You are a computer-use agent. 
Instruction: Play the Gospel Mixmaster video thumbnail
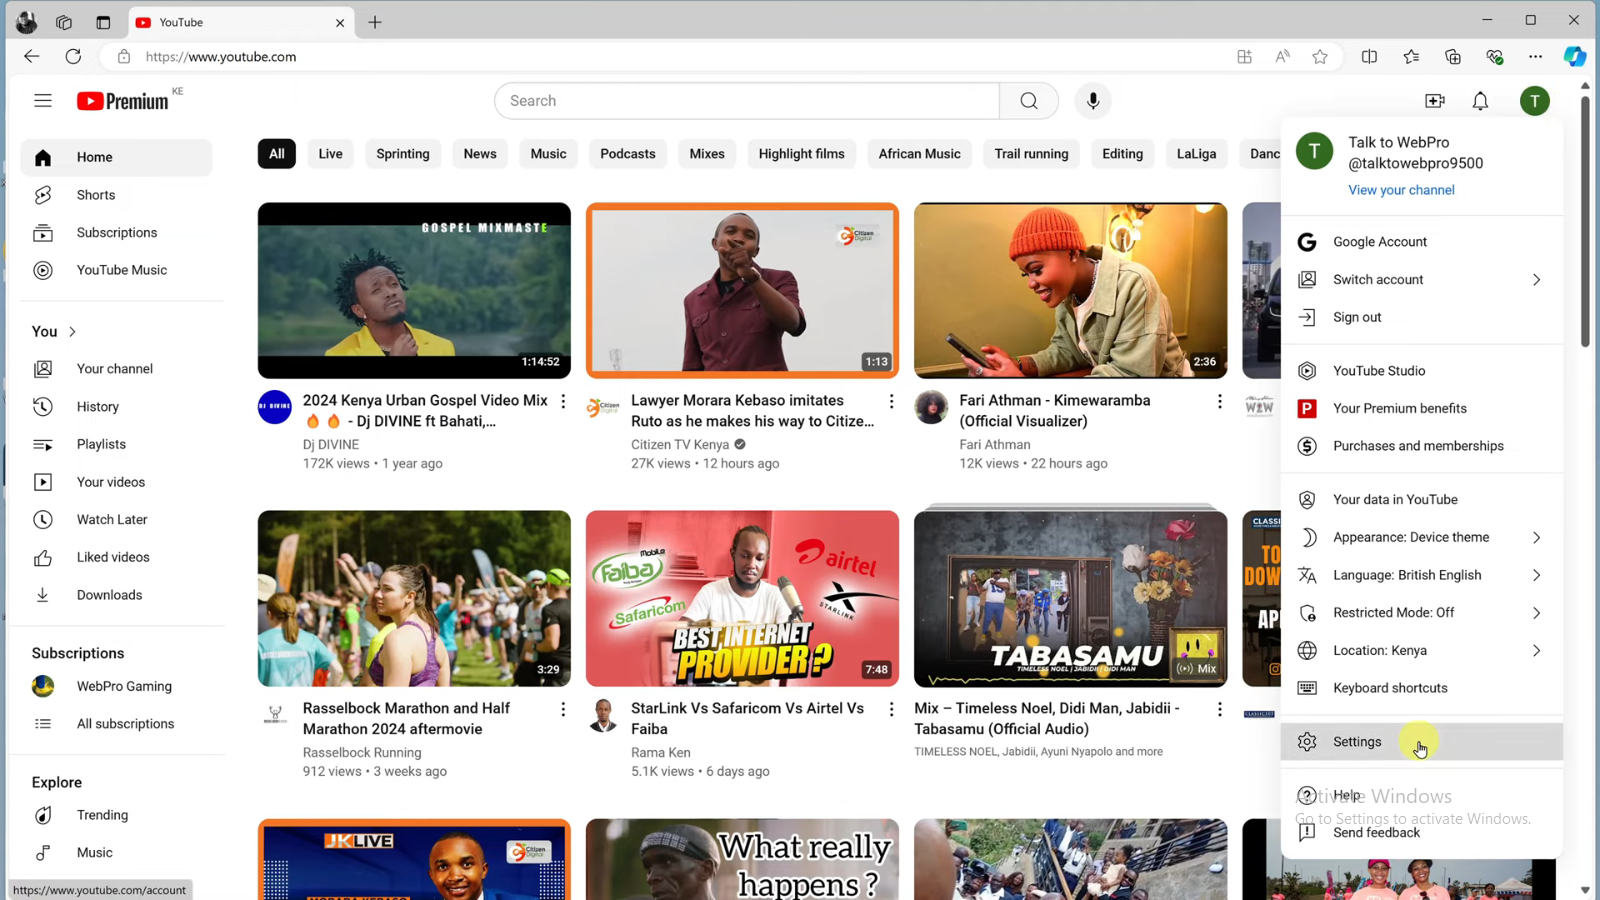[414, 291]
